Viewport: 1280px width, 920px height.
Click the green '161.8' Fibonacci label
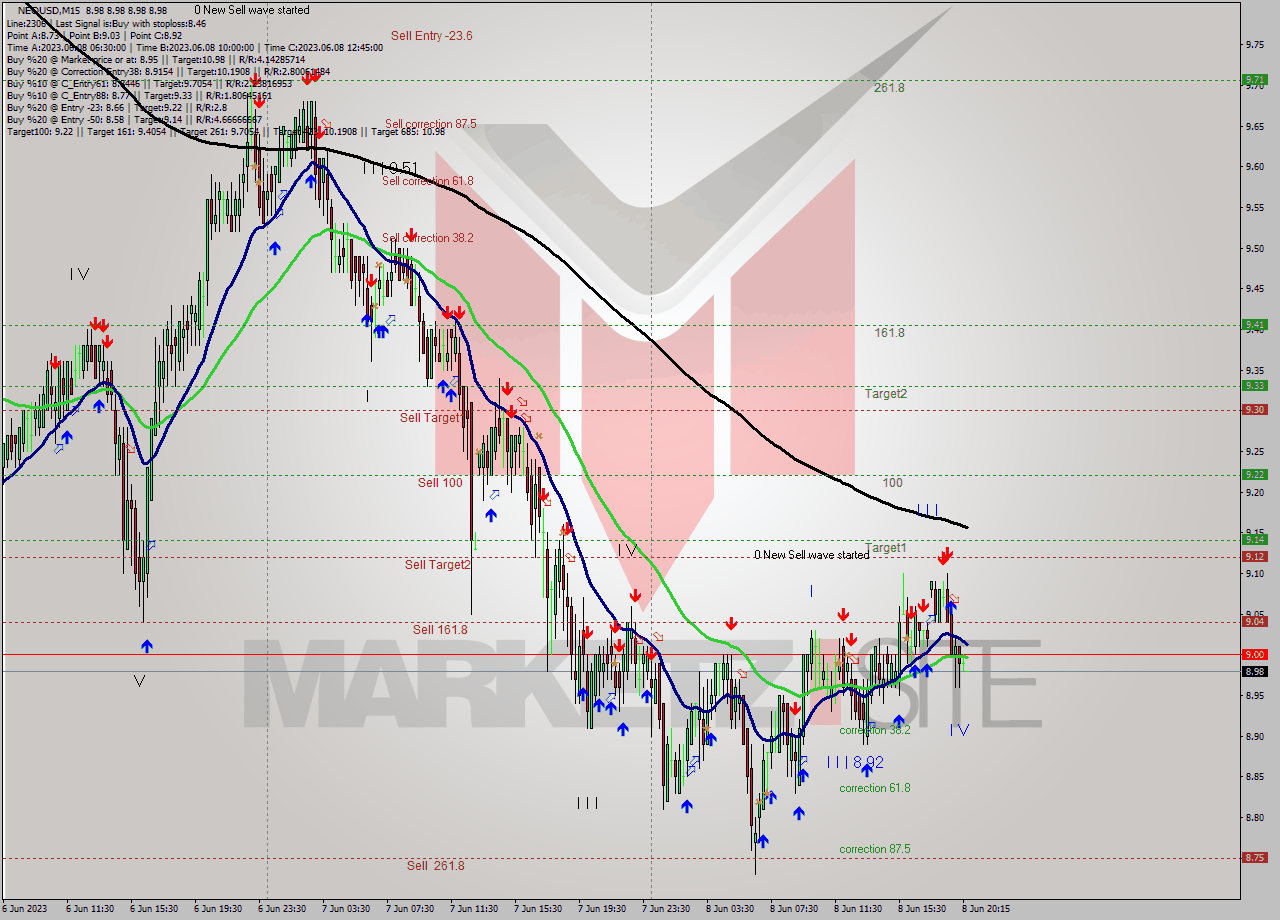point(889,332)
